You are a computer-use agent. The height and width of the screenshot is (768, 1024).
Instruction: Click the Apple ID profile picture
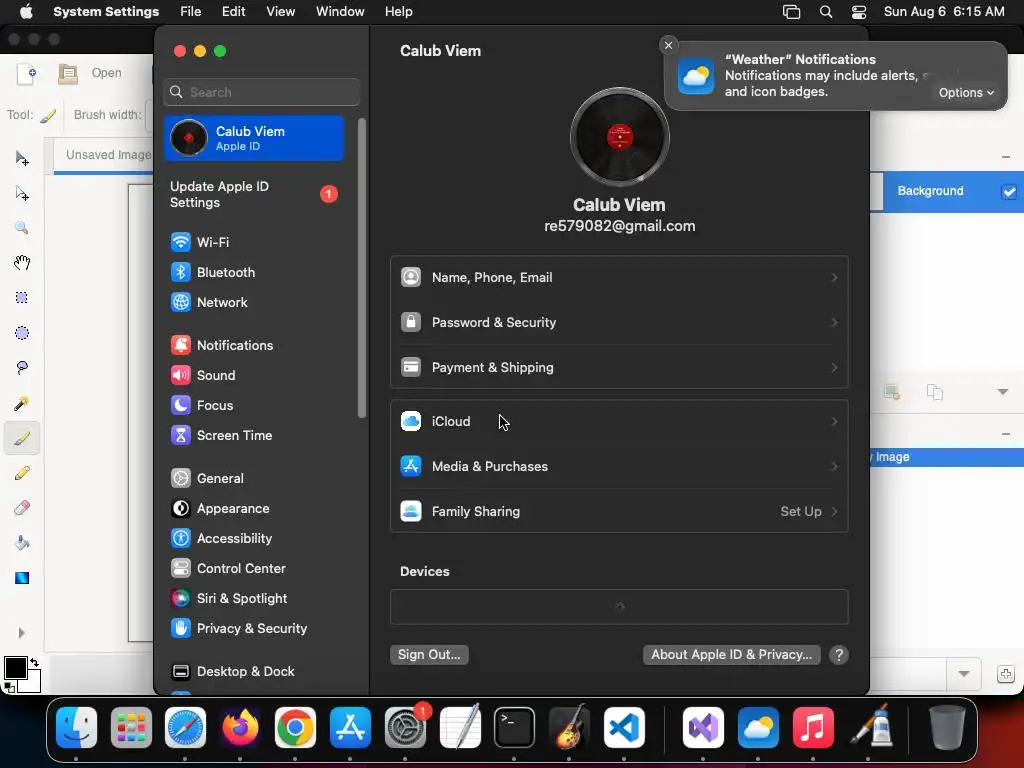pos(620,137)
